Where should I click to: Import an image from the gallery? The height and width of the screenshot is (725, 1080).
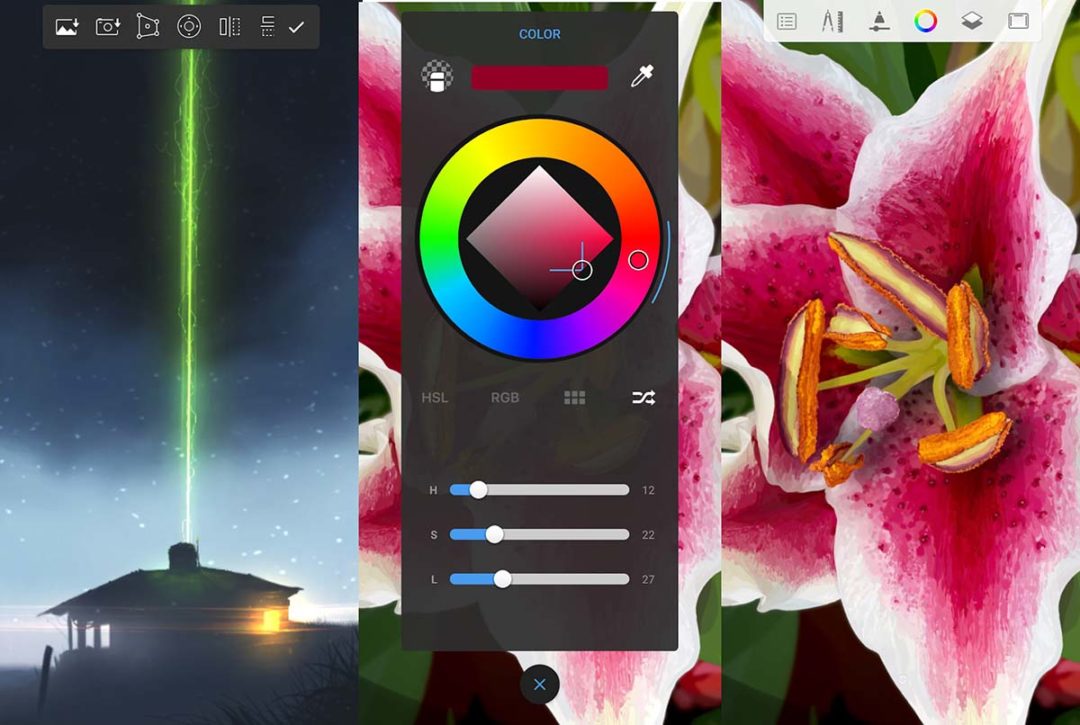66,26
